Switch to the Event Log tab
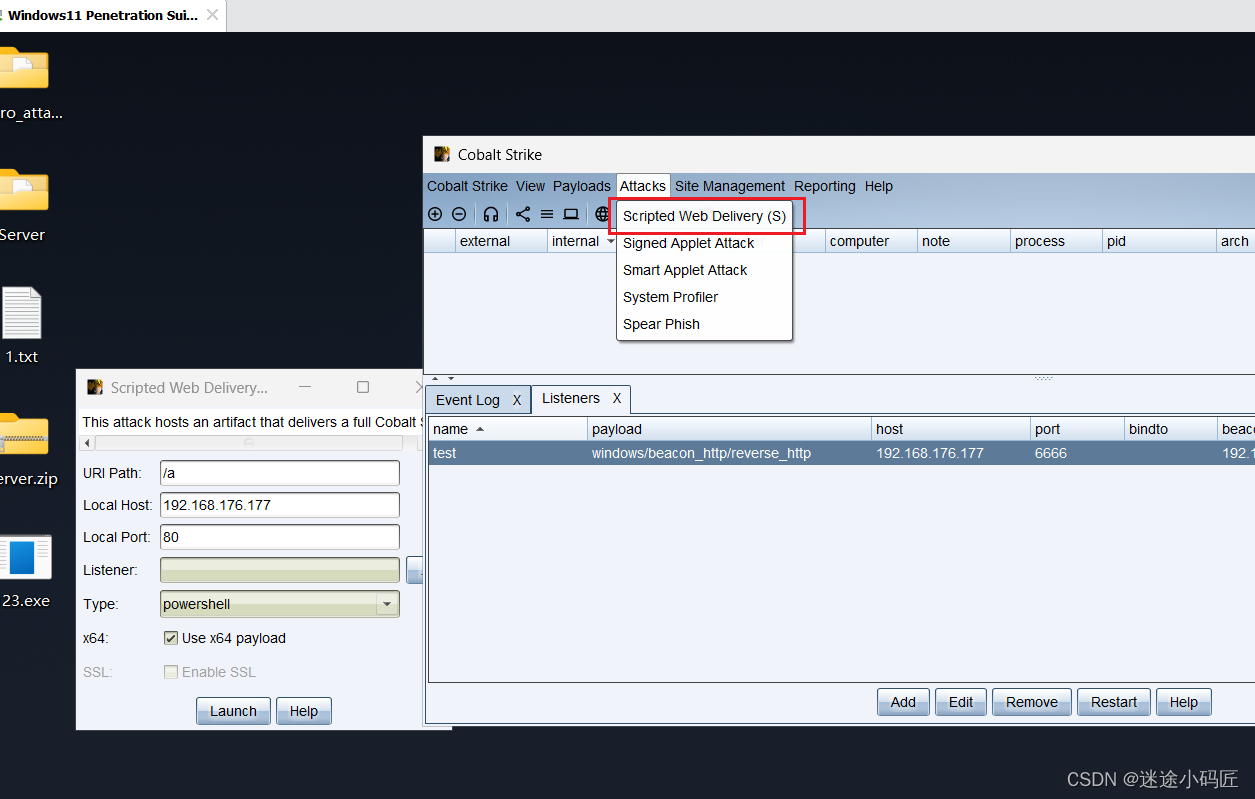Screen dimensions: 1255x799 467,399
